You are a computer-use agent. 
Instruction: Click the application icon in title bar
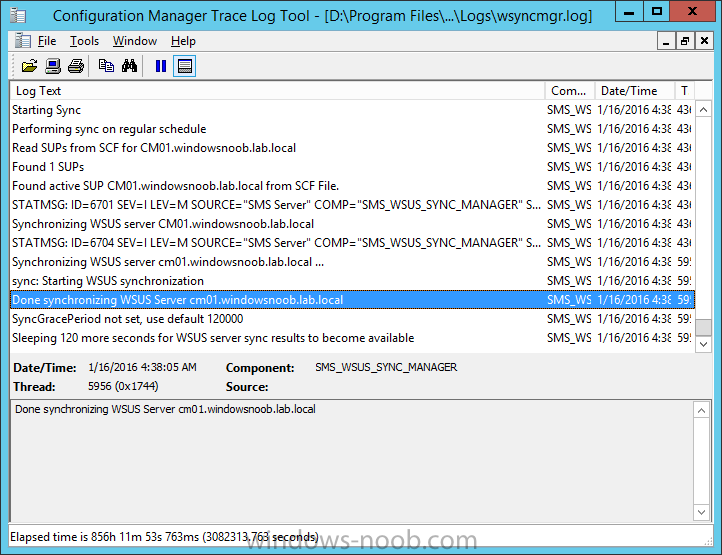tap(18, 15)
